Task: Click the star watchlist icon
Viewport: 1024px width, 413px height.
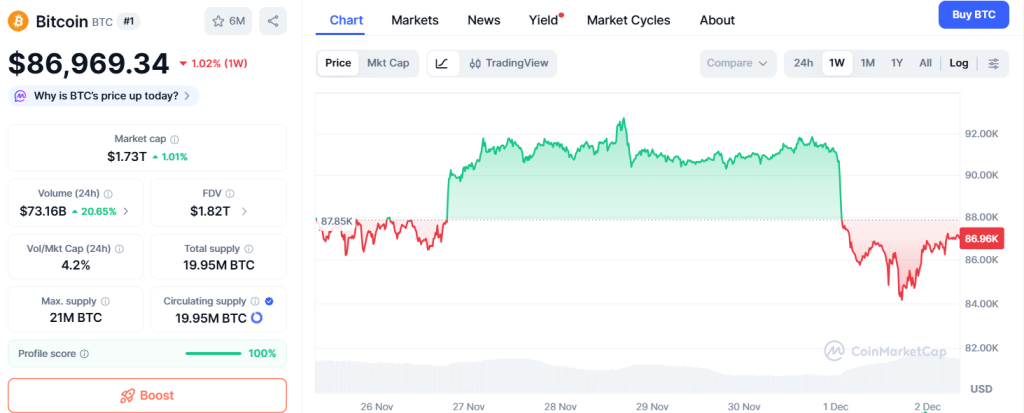Action: click(216, 21)
